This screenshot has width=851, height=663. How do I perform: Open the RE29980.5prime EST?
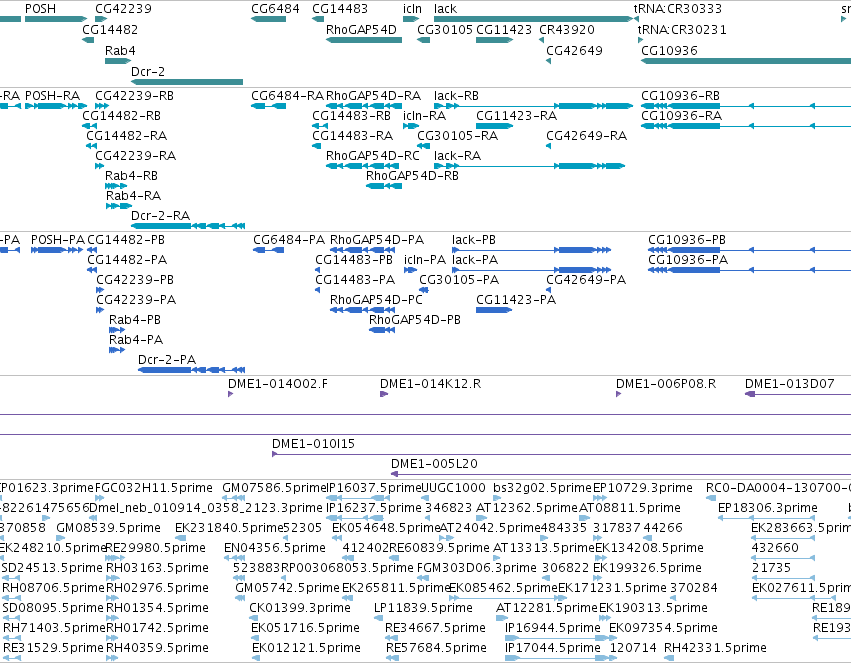tap(115, 558)
